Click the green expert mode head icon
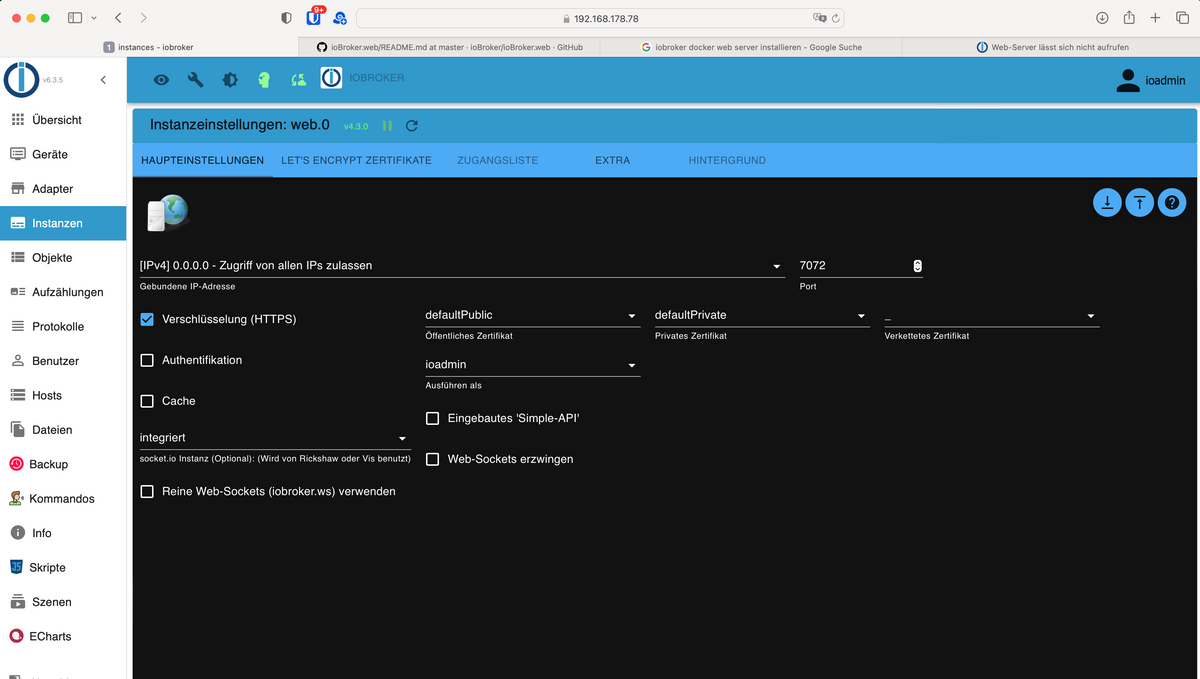The image size is (1200, 679). 264,80
